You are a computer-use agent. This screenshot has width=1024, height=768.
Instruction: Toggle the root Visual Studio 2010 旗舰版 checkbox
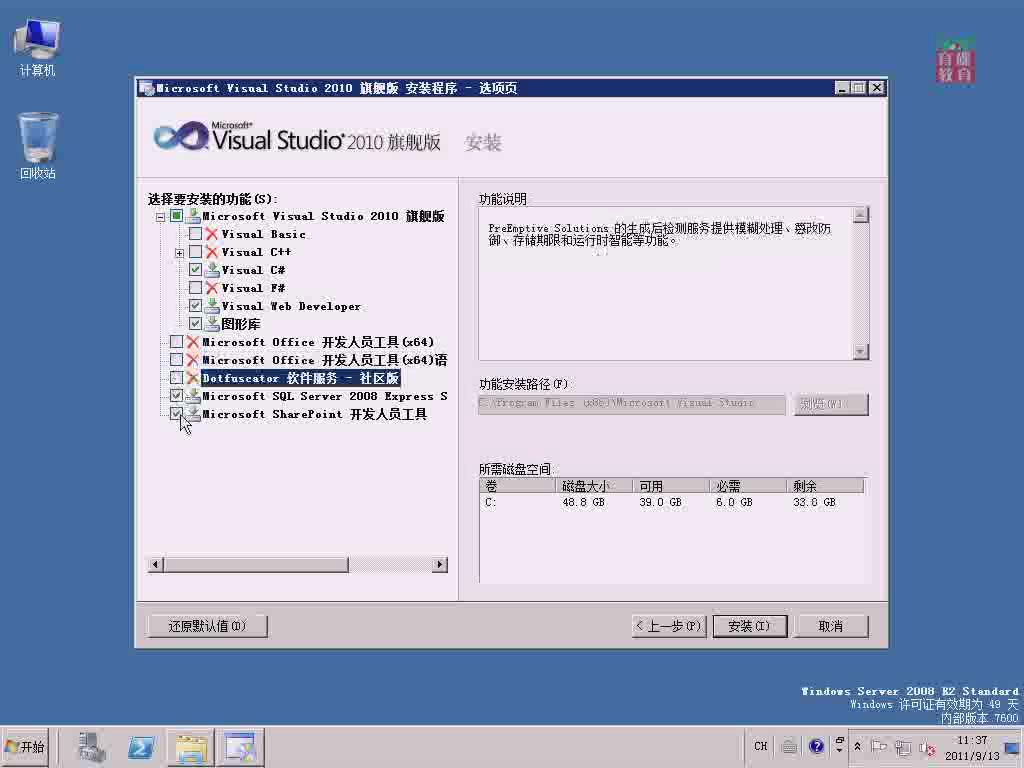click(176, 216)
